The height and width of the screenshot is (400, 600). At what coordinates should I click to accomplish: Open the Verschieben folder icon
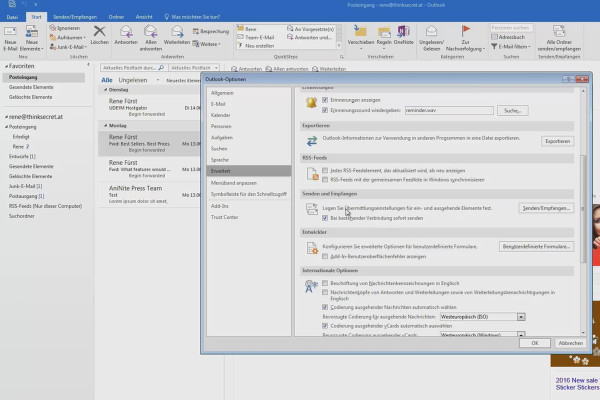pos(360,31)
